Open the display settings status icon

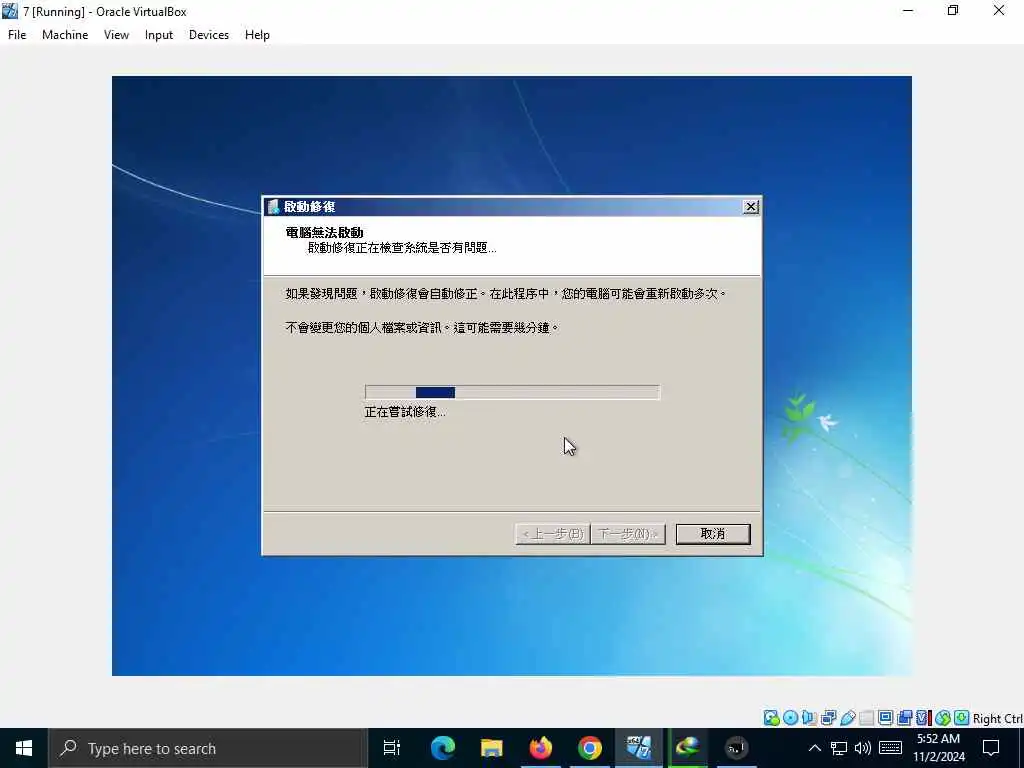pos(886,718)
